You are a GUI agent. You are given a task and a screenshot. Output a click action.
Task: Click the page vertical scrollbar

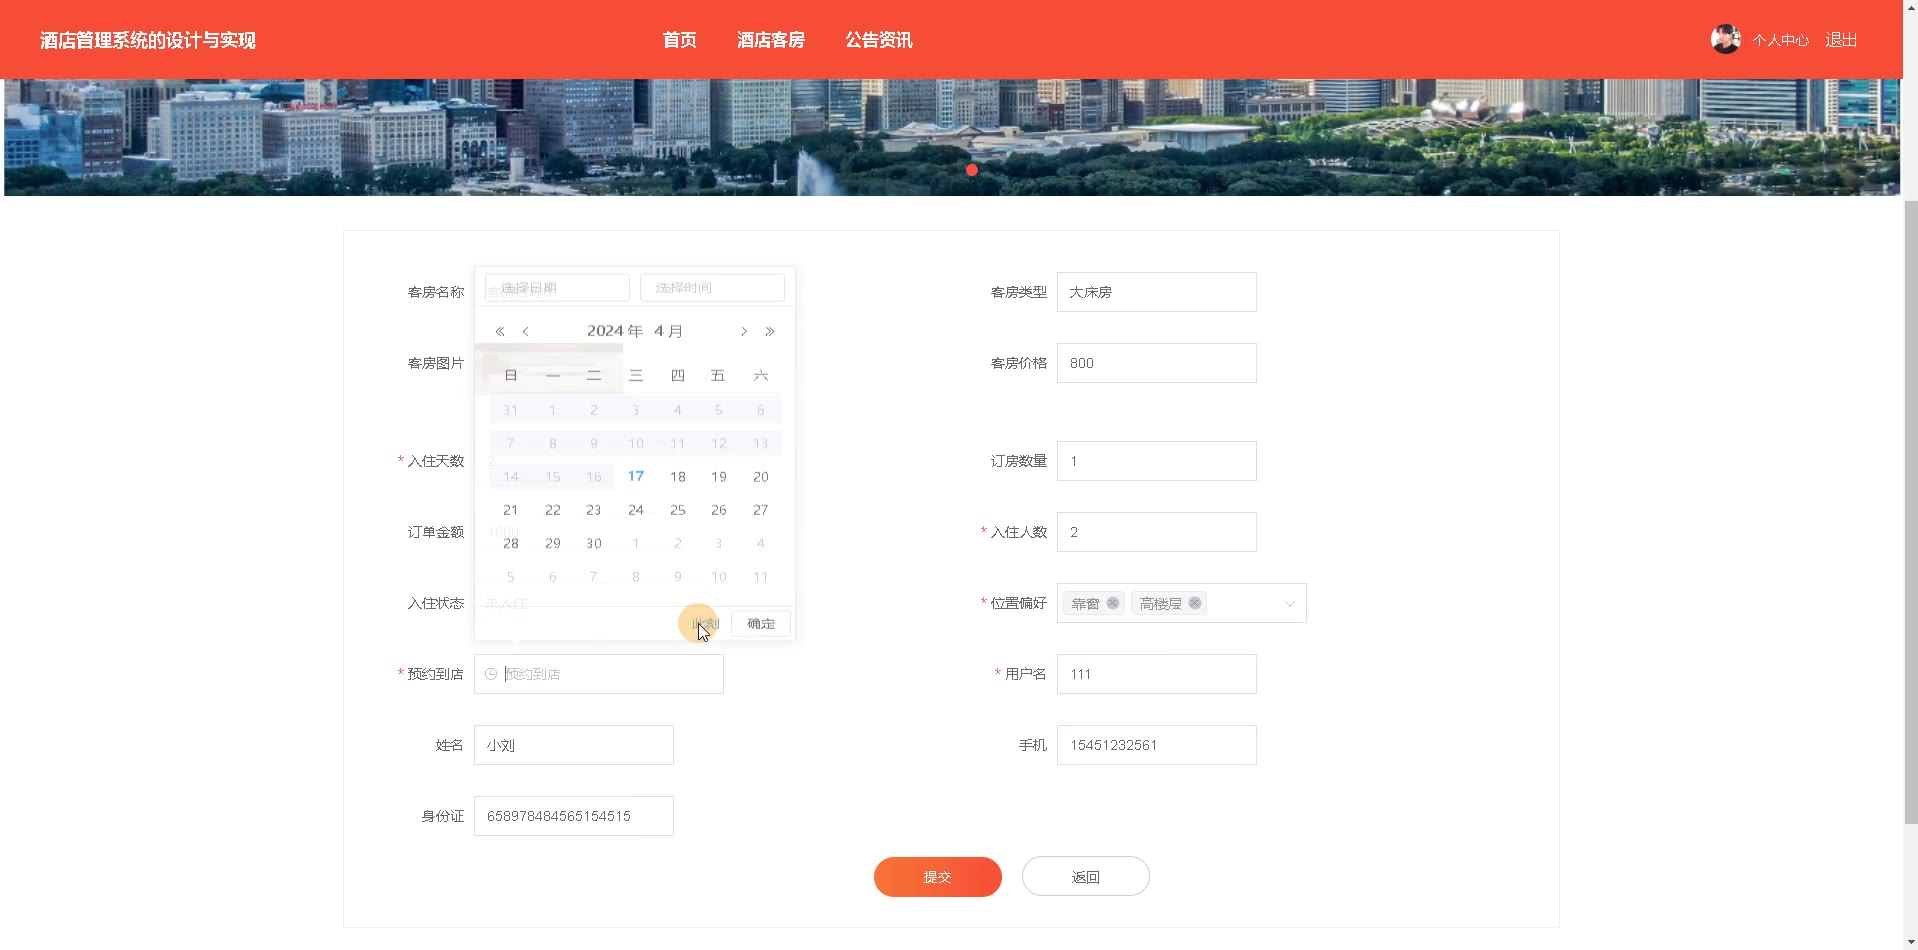coord(1911,510)
